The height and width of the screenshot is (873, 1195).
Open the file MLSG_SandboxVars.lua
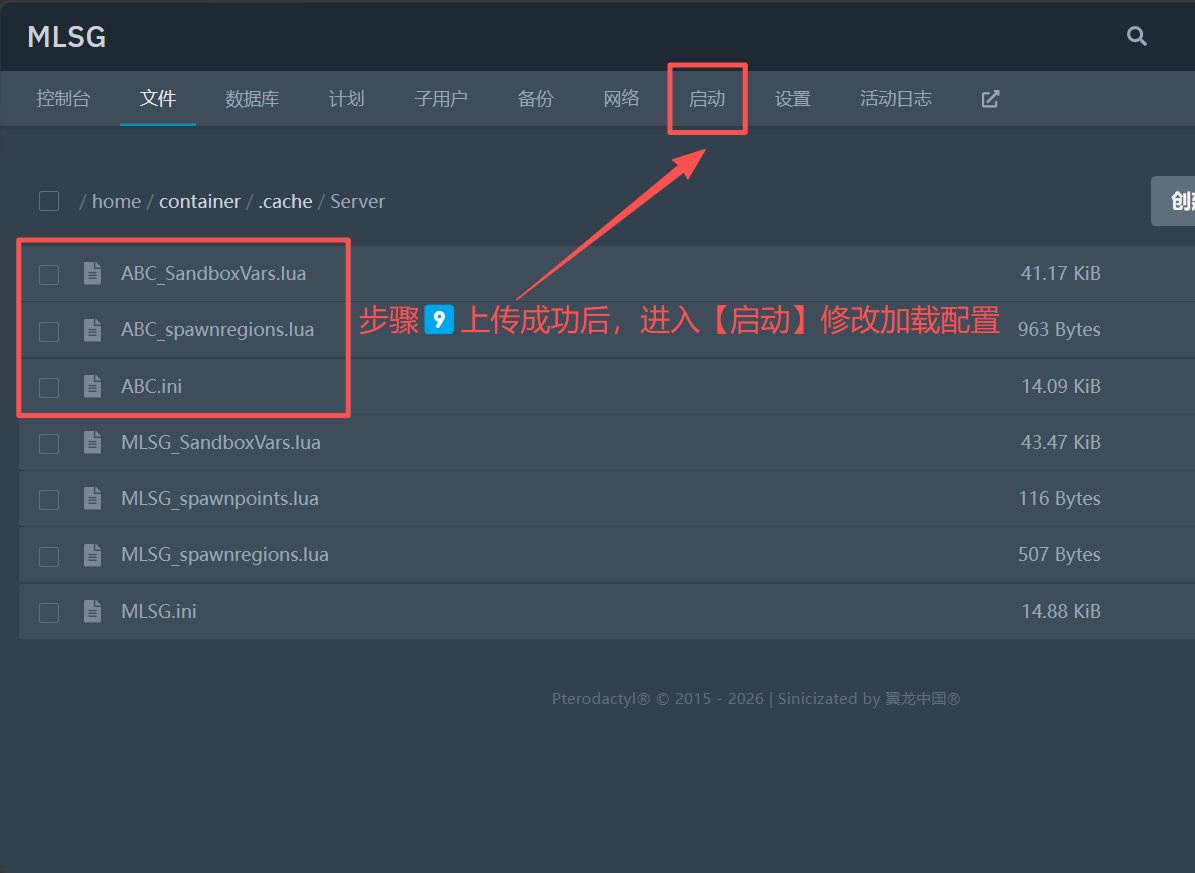point(221,442)
